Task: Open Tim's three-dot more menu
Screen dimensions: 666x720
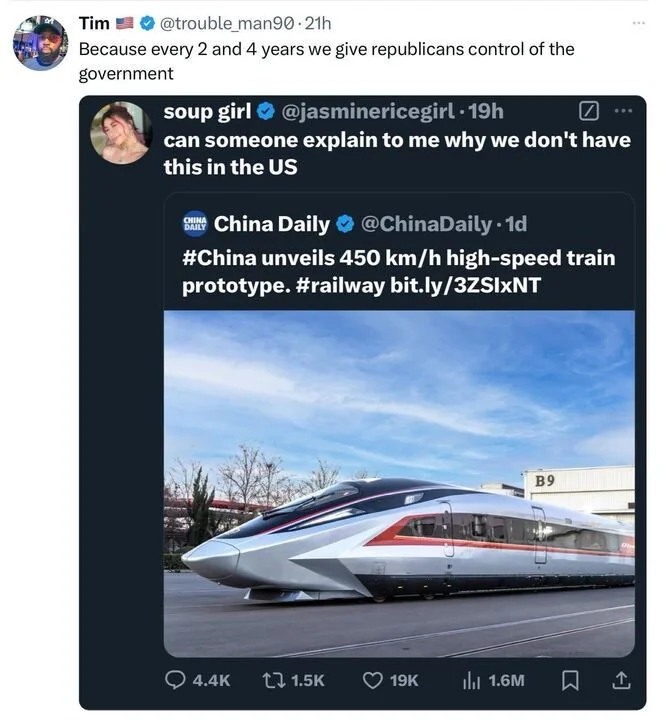Action: [639, 22]
